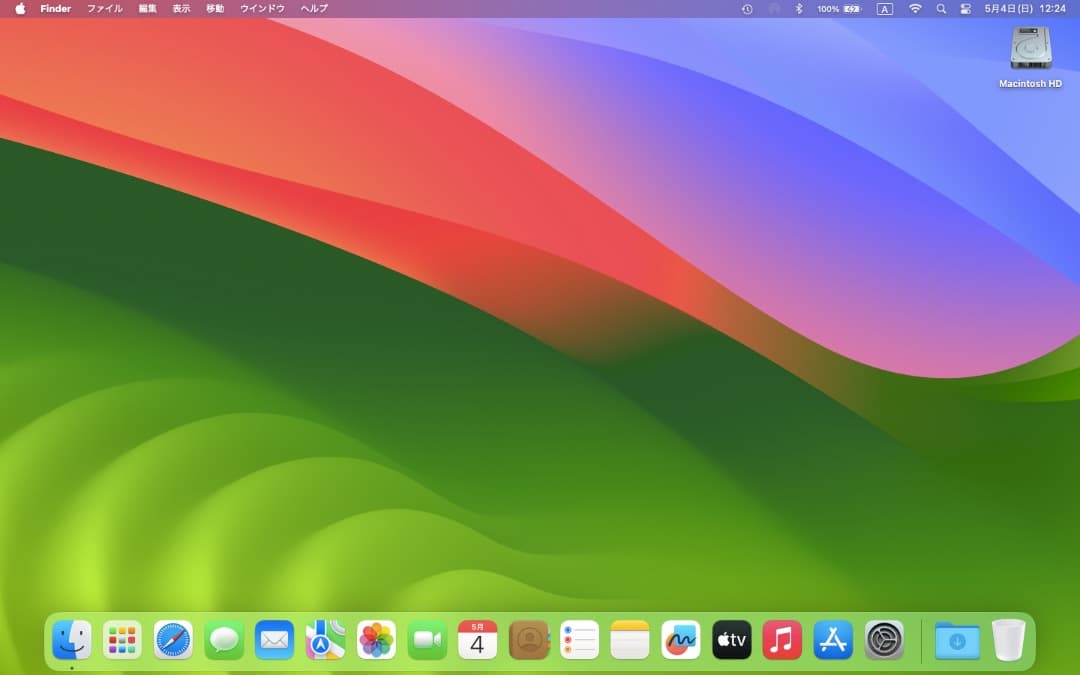The width and height of the screenshot is (1080, 675).
Task: Open the ファイル menu in Finder
Action: (104, 8)
